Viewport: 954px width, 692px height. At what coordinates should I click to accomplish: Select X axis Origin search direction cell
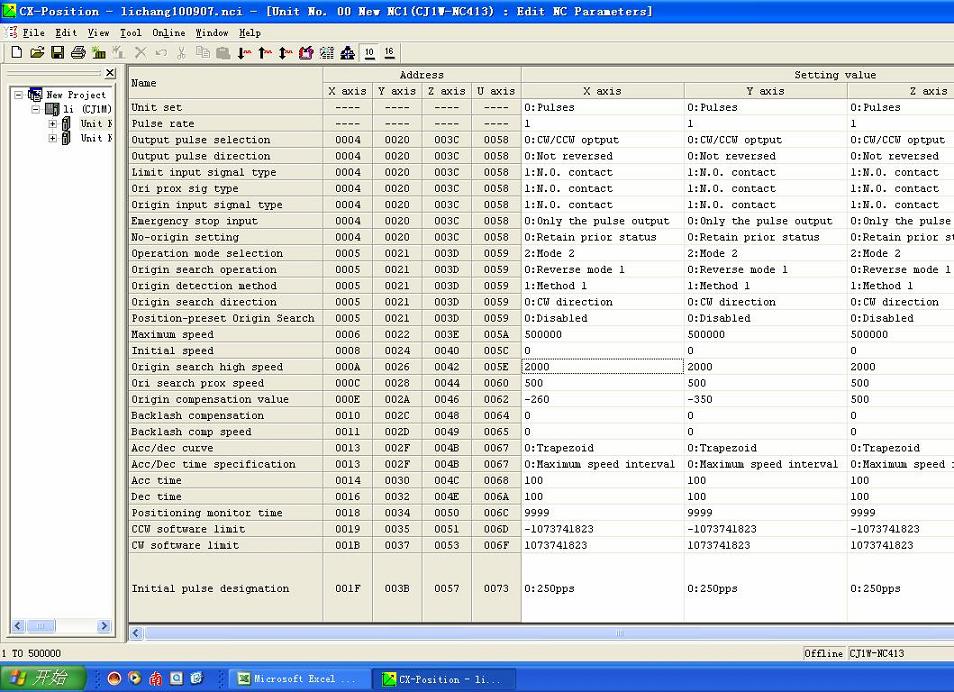pos(602,302)
